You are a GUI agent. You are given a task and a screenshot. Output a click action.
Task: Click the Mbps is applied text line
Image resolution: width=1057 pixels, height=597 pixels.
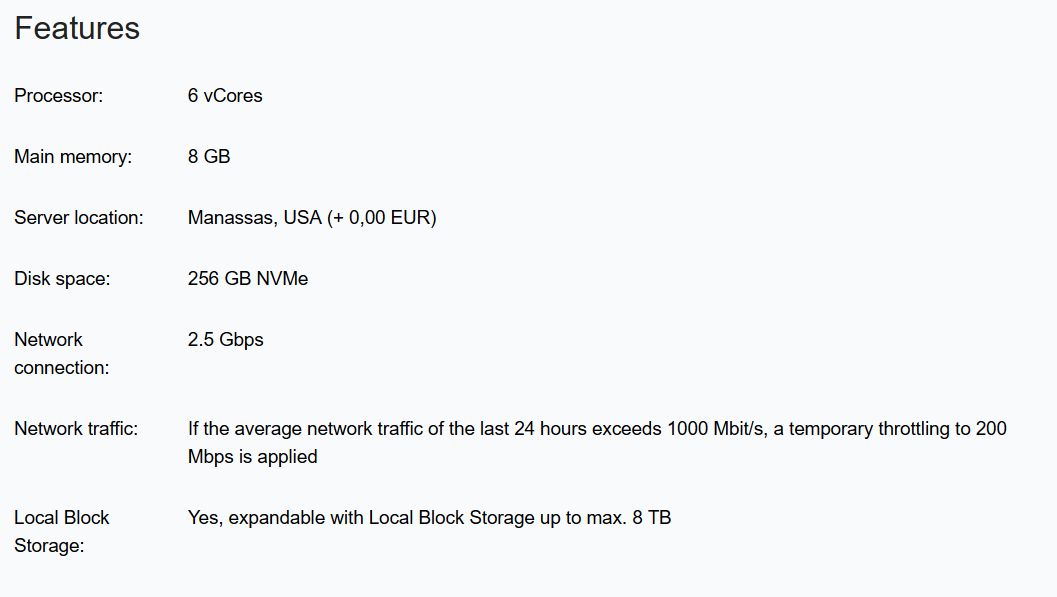click(x=253, y=457)
